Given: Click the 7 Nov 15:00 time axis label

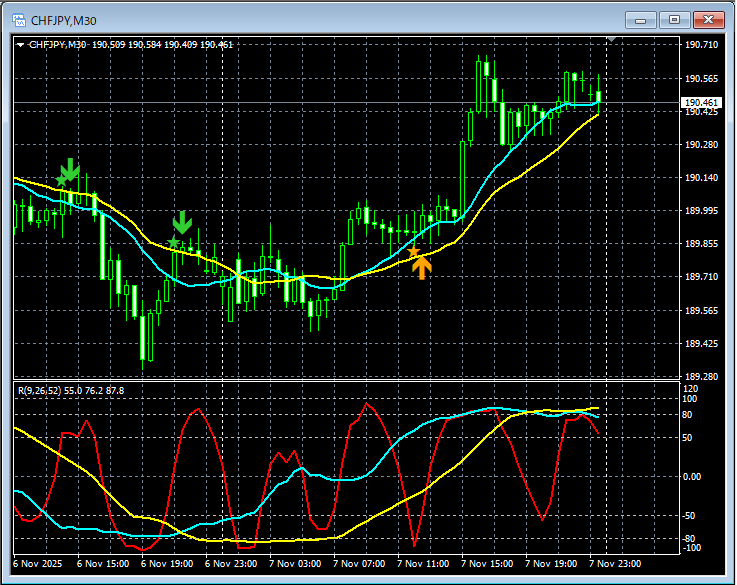Looking at the screenshot, I should tap(486, 563).
